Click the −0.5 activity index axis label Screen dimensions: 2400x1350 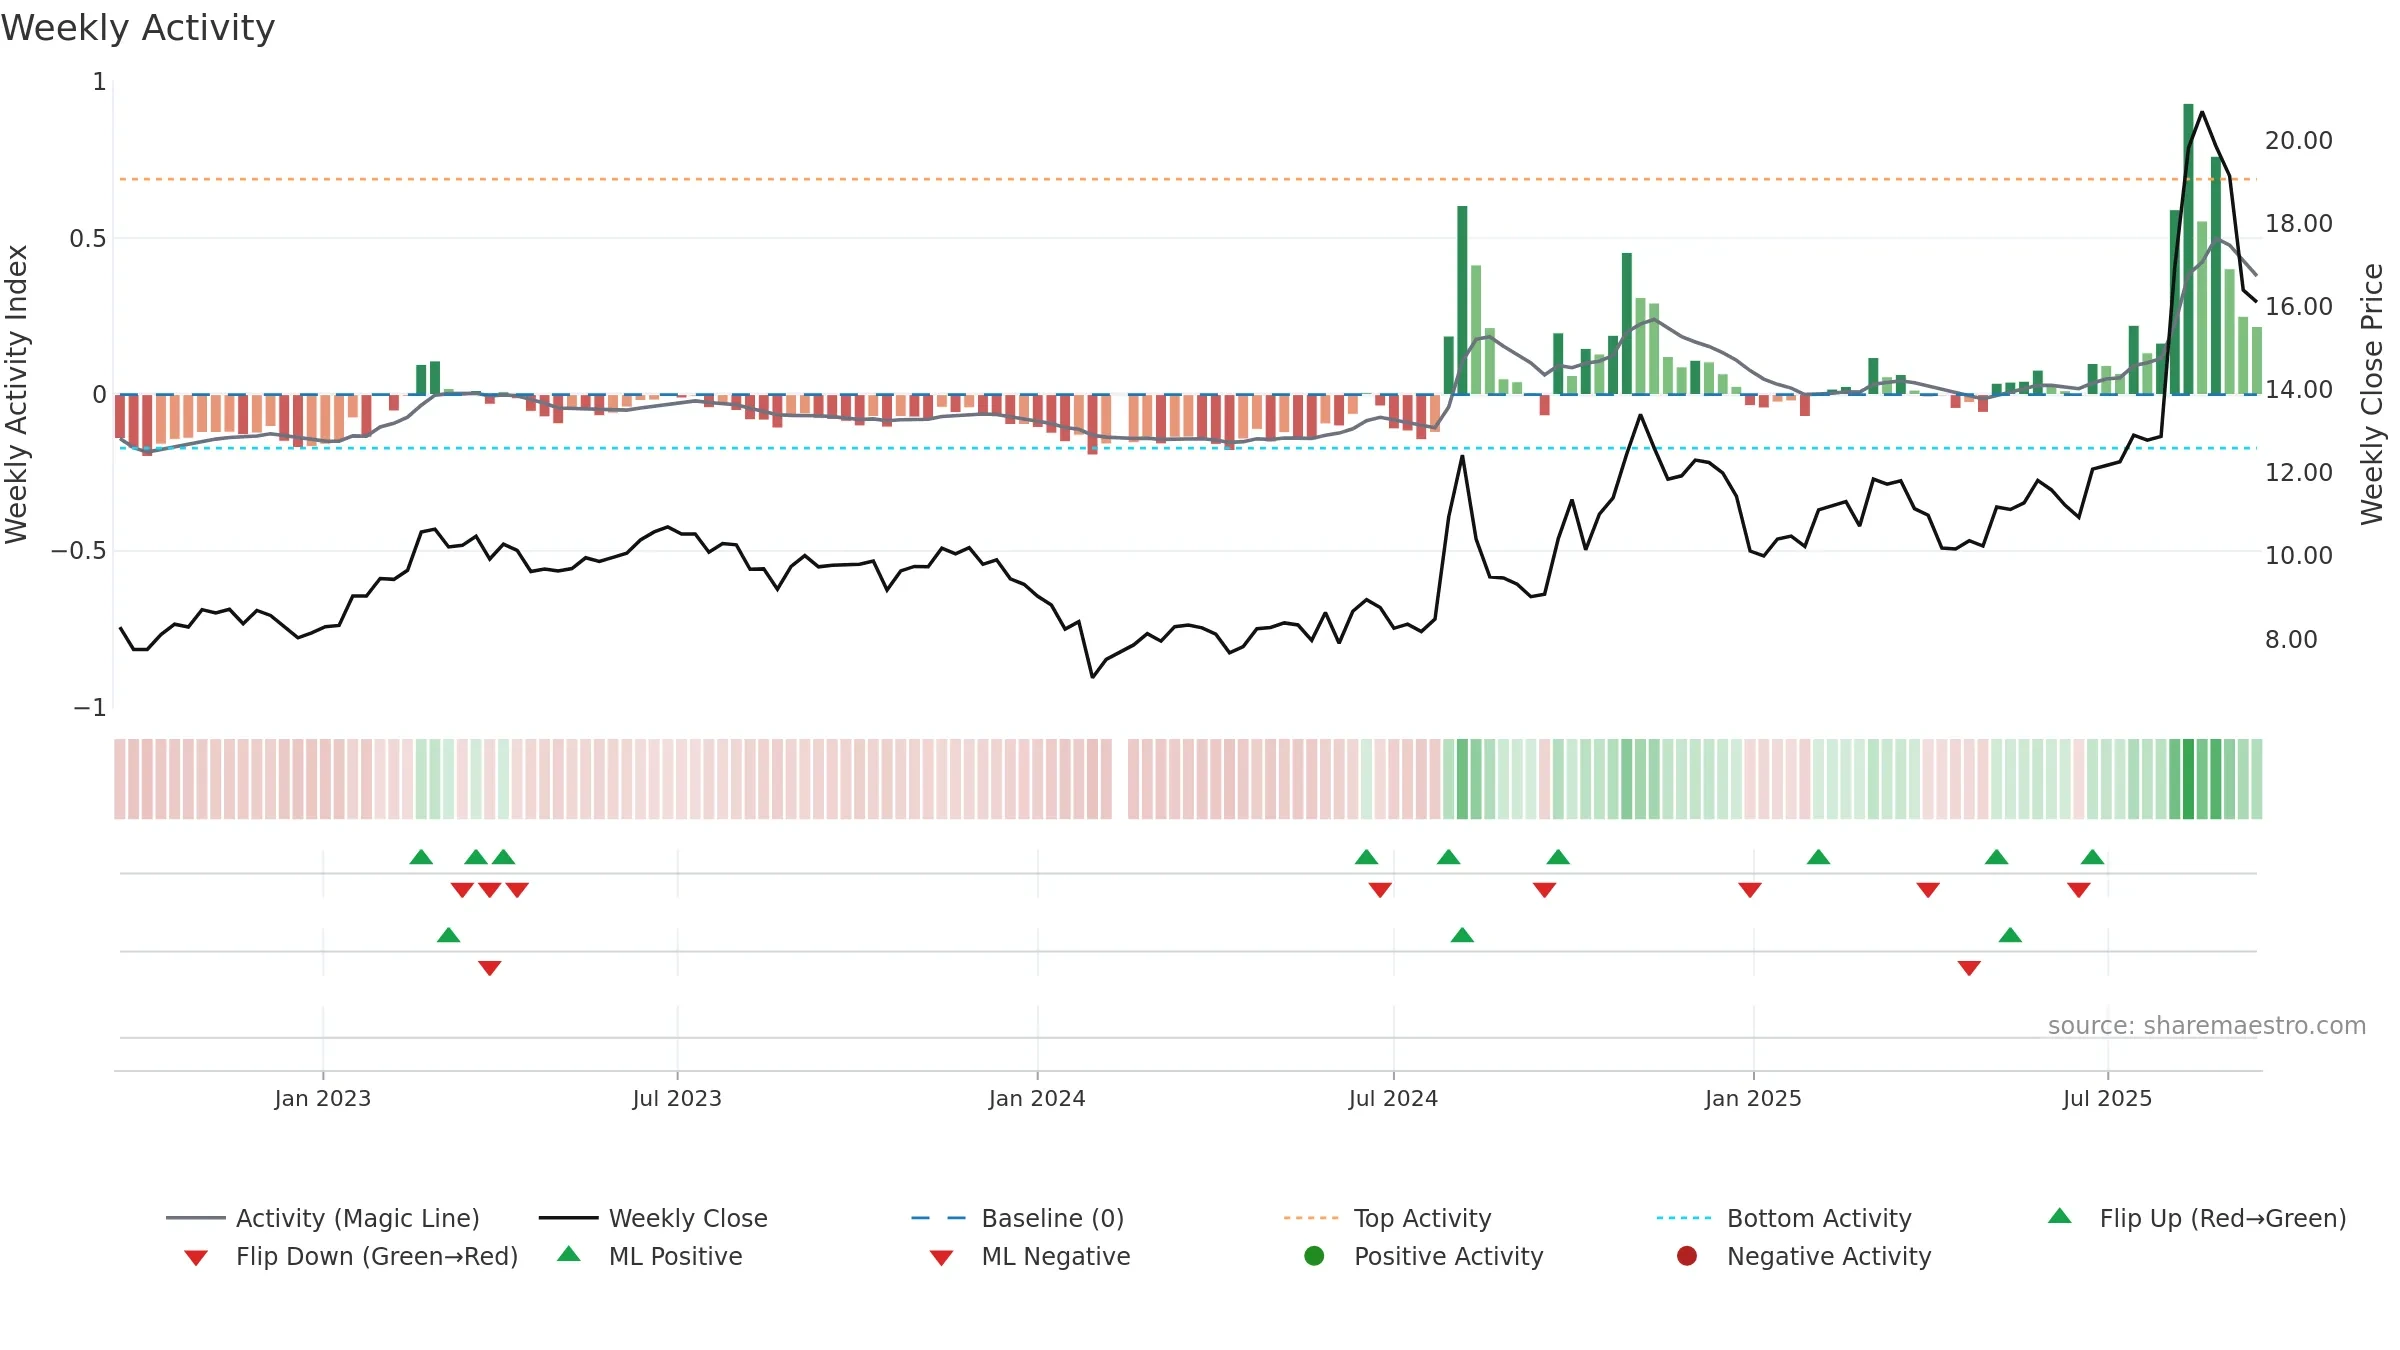(78, 551)
